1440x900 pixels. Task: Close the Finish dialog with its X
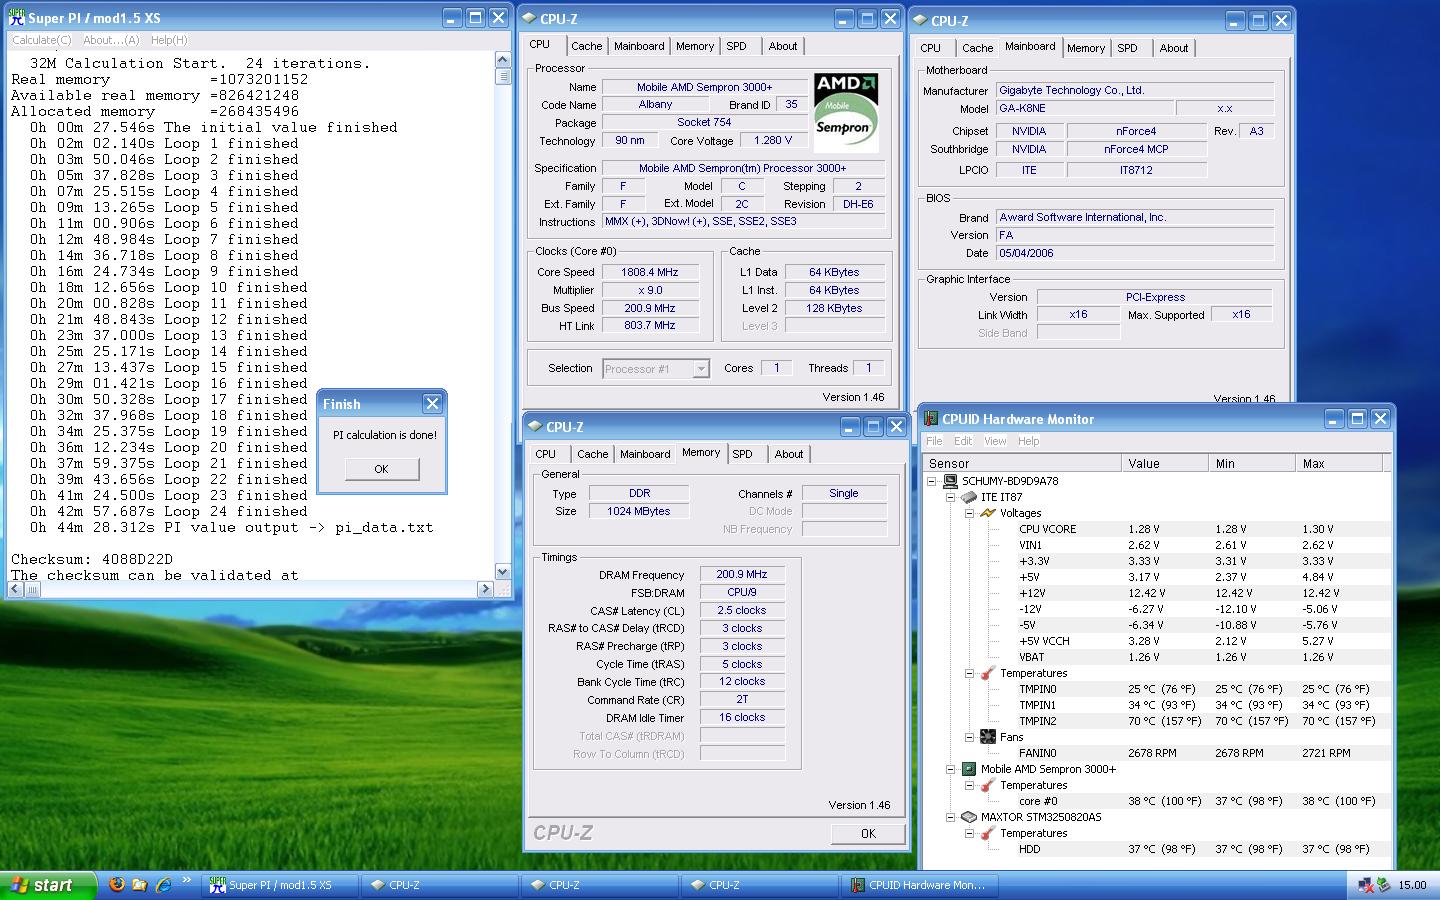[x=432, y=403]
